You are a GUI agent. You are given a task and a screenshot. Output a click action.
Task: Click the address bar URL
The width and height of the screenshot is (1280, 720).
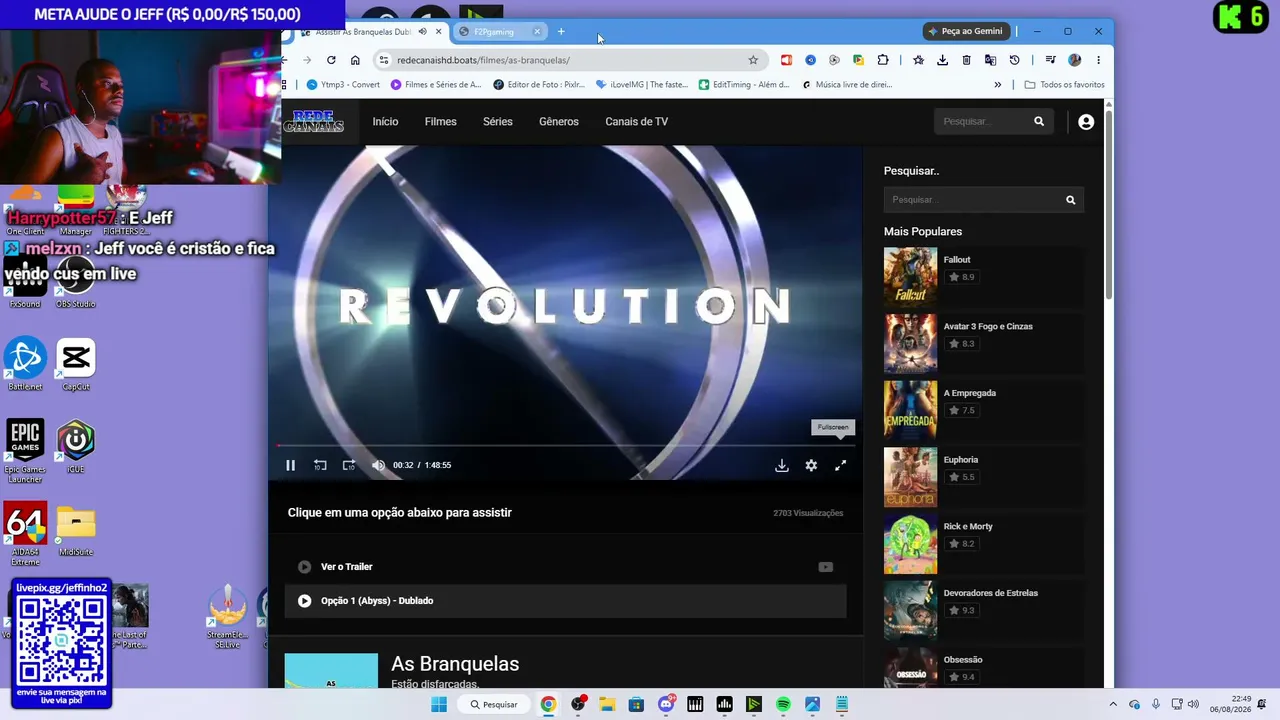click(483, 60)
